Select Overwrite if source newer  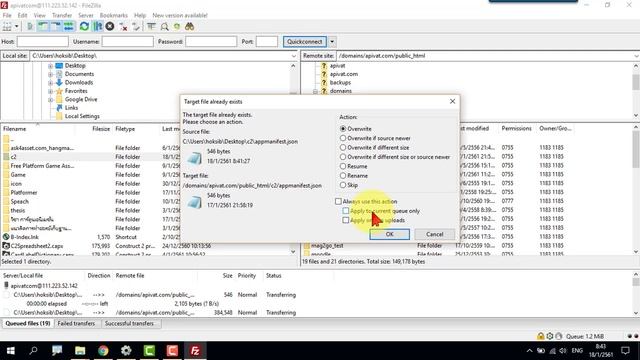(x=343, y=138)
